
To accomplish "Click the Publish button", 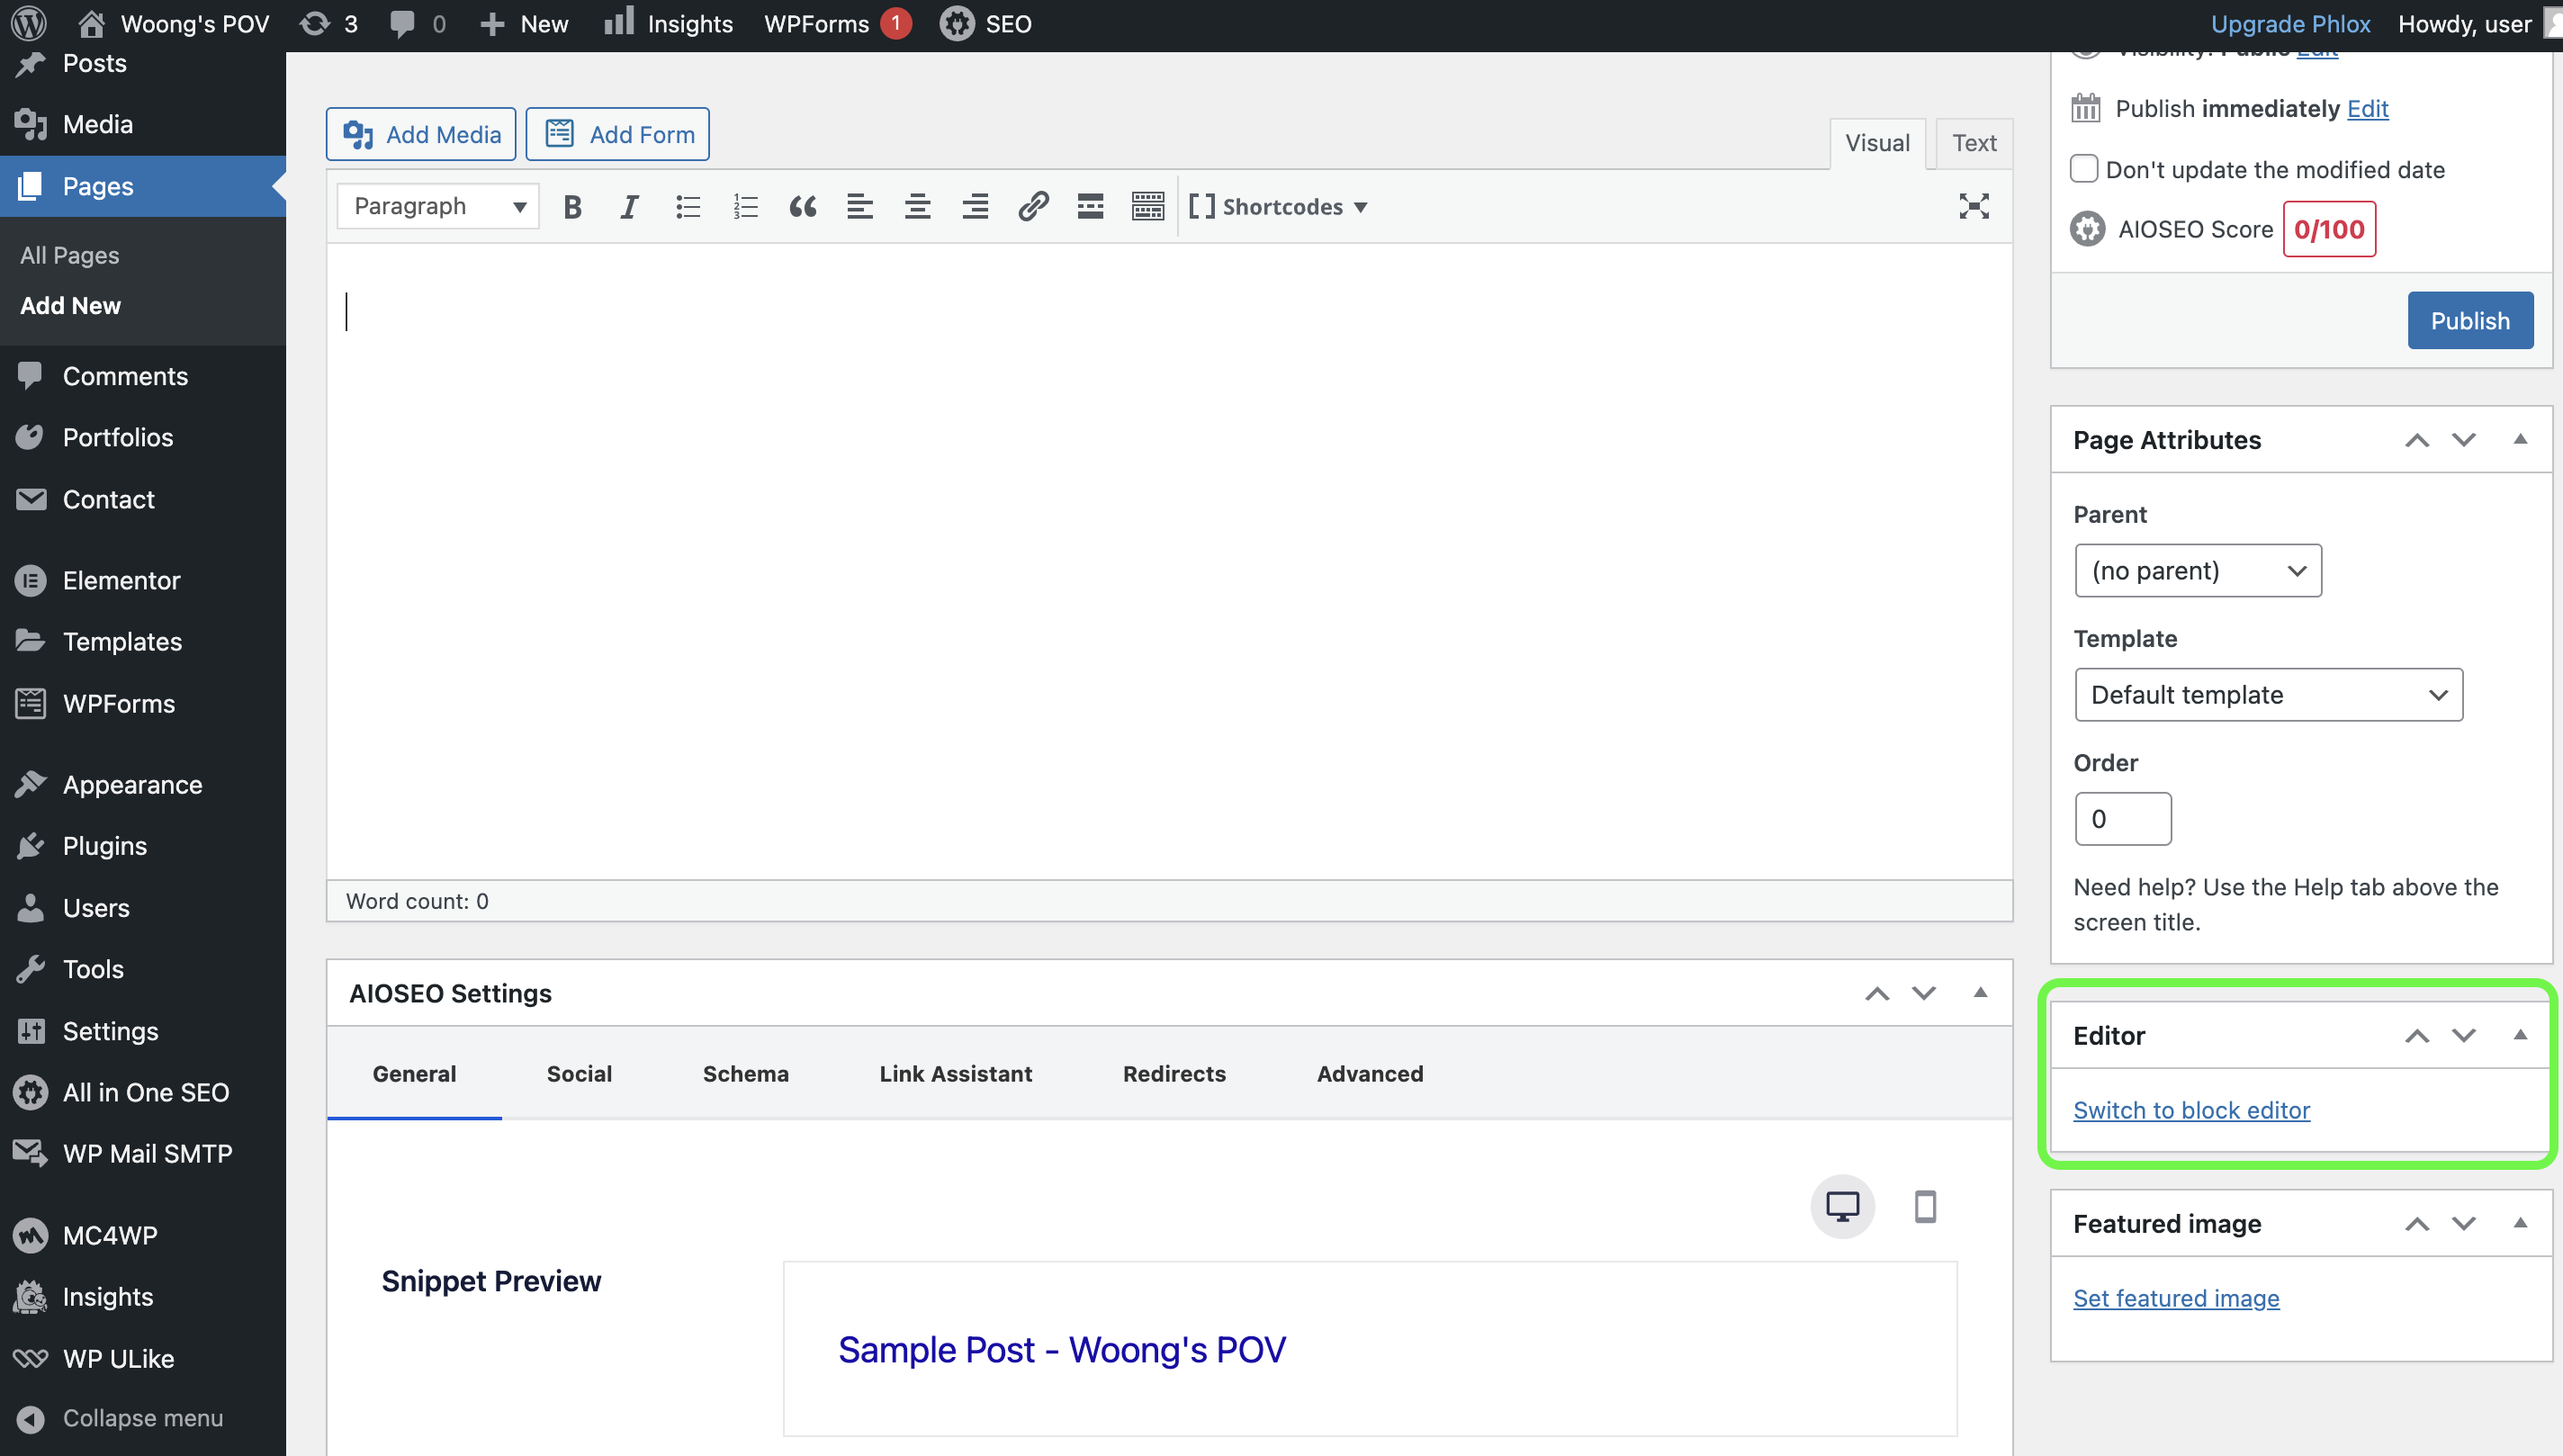I will pyautogui.click(x=2469, y=321).
